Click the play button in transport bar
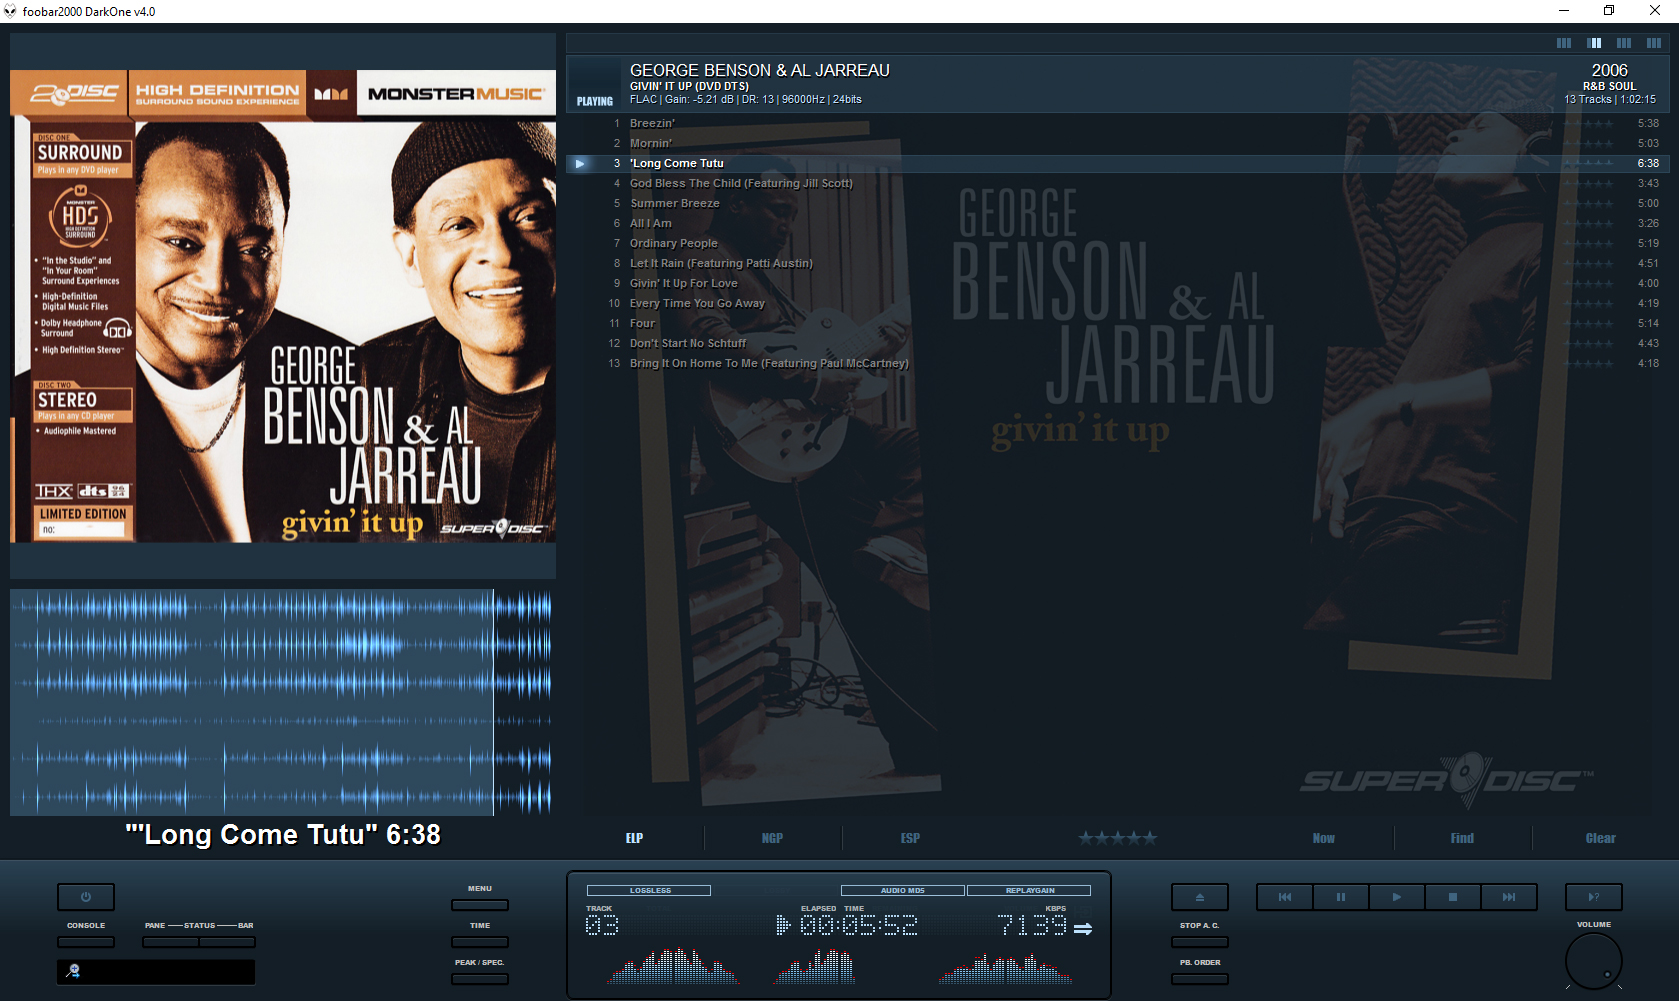The image size is (1679, 1001). click(x=1397, y=897)
